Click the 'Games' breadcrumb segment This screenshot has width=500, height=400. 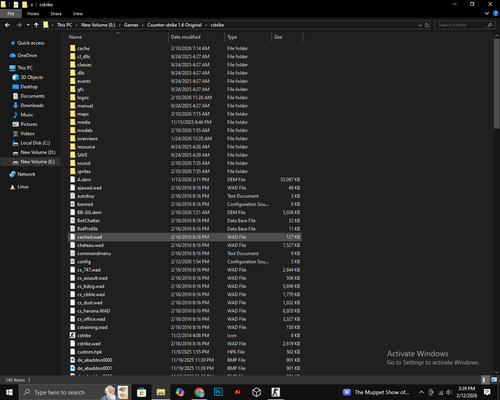[131, 25]
